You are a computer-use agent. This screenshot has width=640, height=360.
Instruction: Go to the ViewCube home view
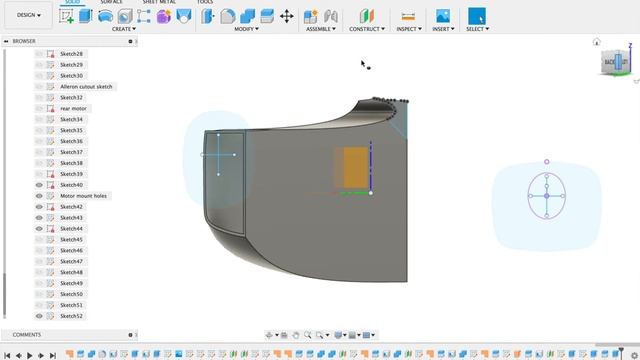click(596, 42)
